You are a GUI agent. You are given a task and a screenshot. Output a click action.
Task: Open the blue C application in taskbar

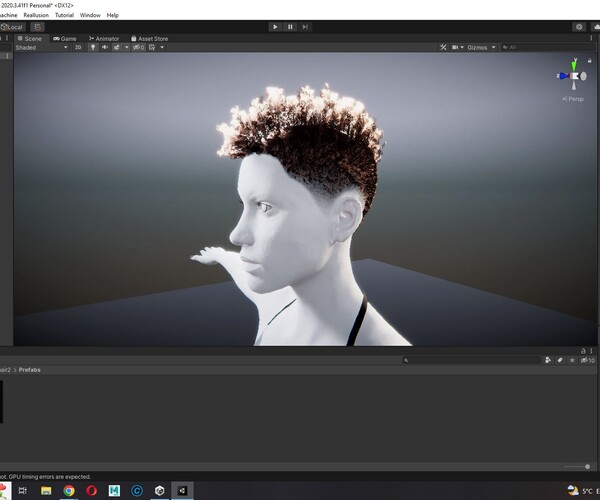[137, 490]
